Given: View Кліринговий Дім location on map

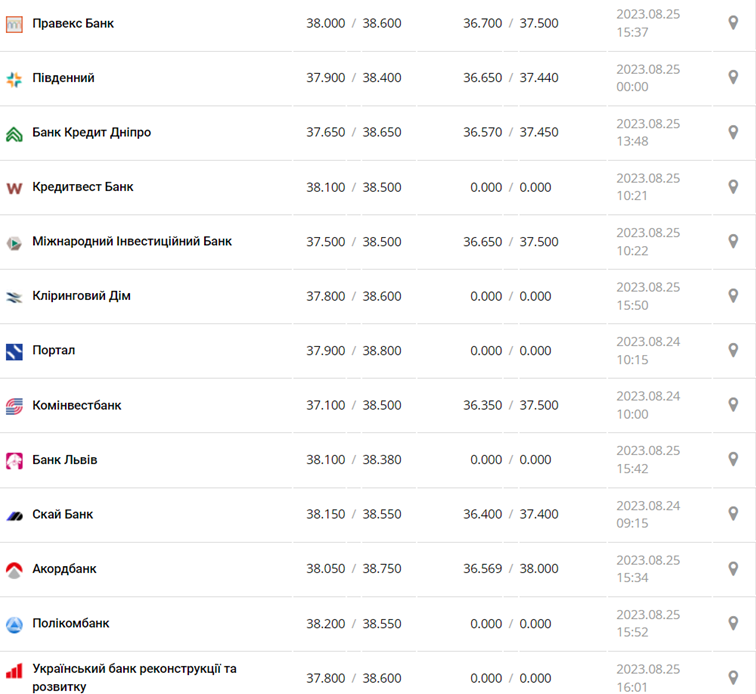Looking at the screenshot, I should [x=733, y=296].
